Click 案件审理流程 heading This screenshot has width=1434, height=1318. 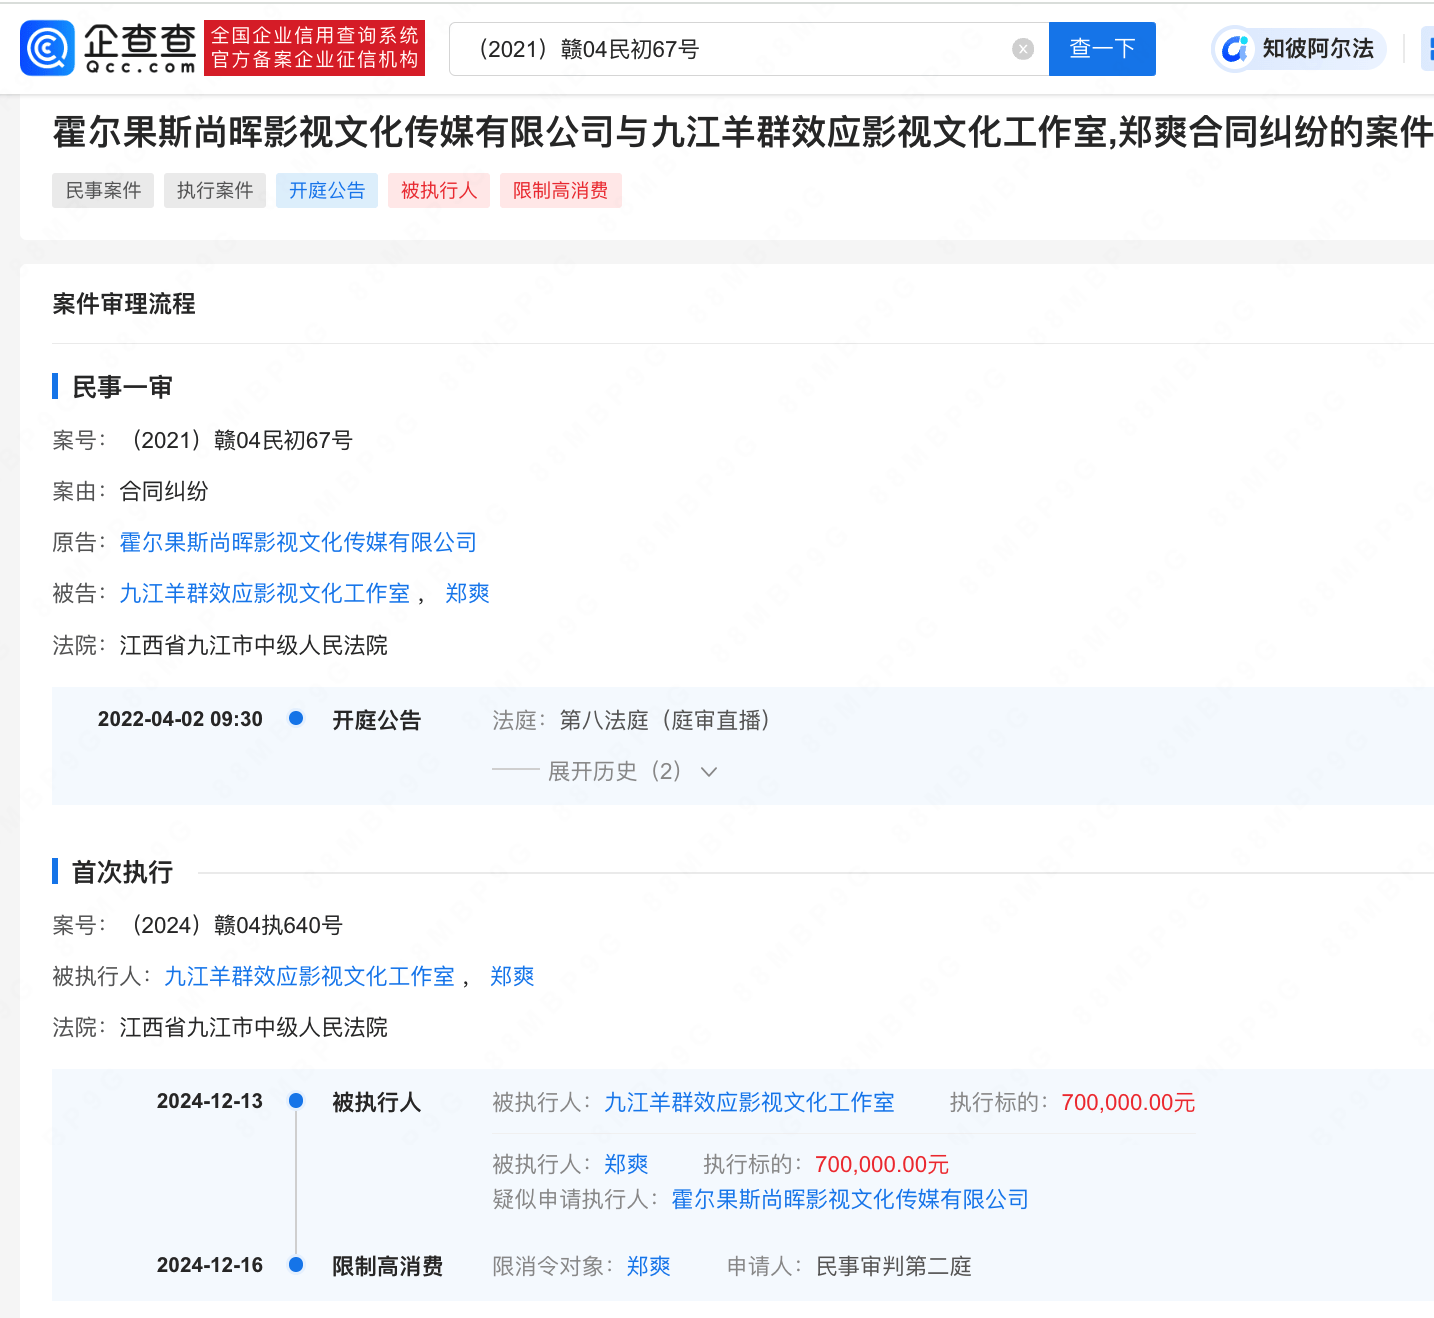[124, 304]
